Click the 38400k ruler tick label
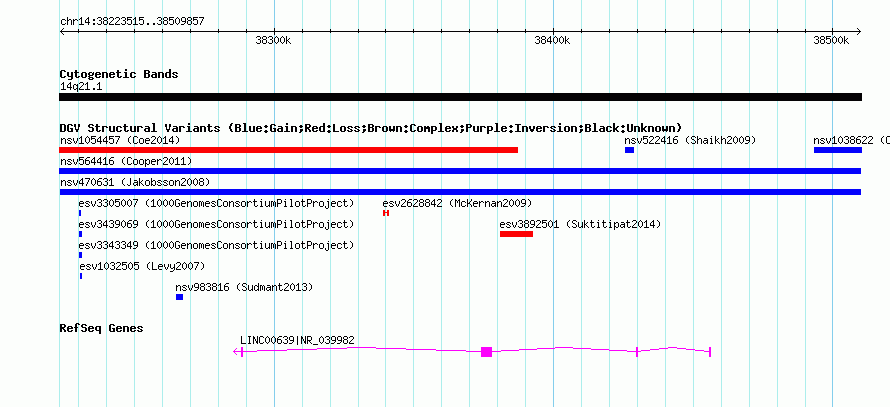This screenshot has height=407, width=890. point(552,40)
